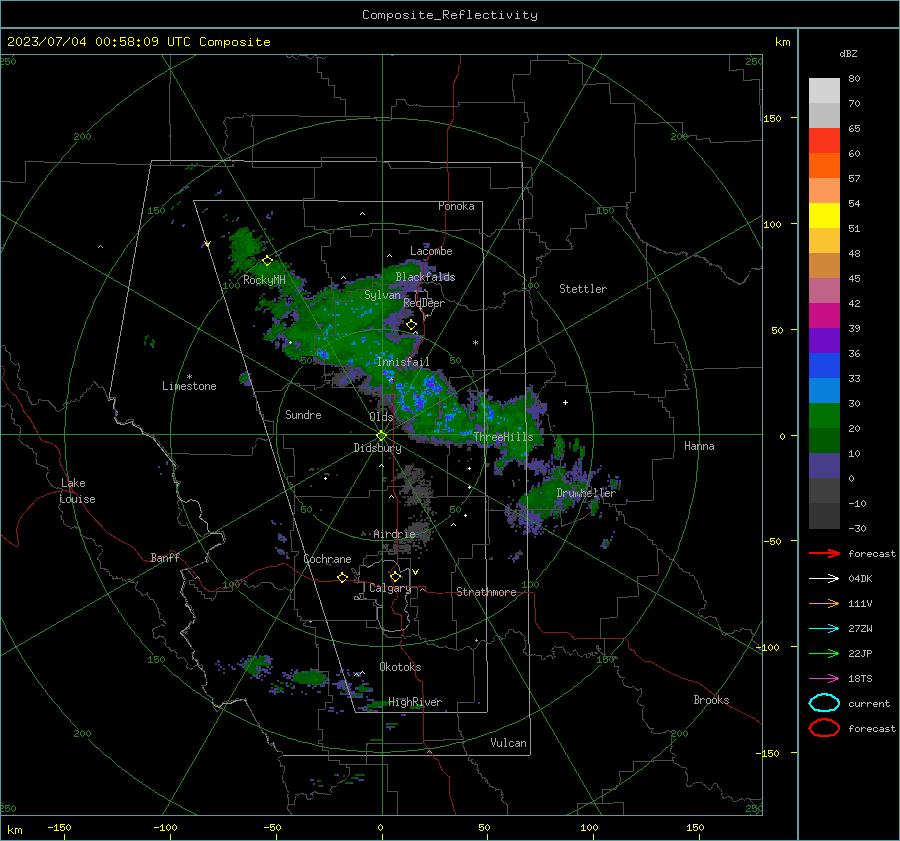This screenshot has height=841, width=900.
Task: Click the Calgary city label
Action: tap(390, 588)
